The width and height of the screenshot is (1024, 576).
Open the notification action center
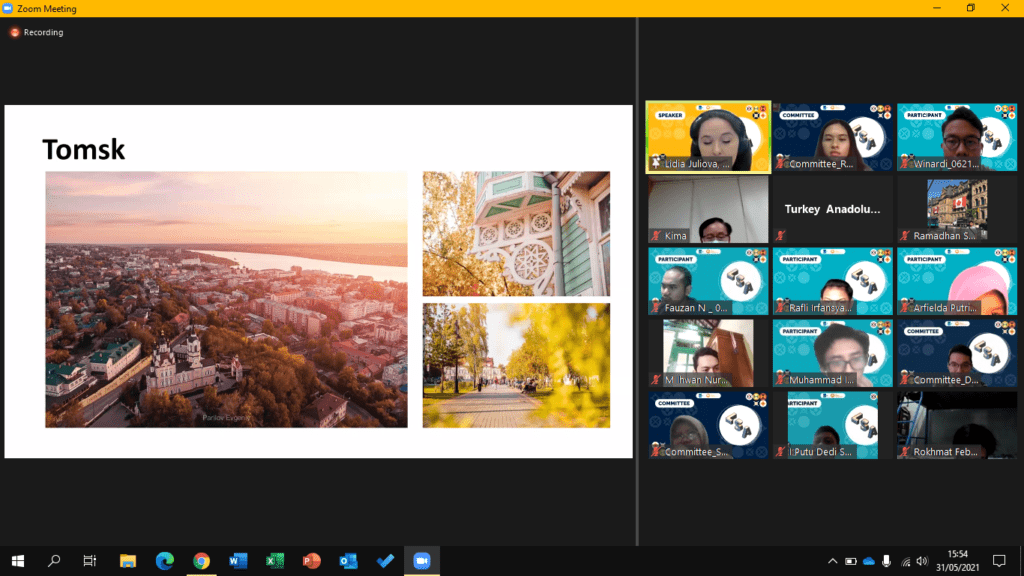tap(998, 561)
